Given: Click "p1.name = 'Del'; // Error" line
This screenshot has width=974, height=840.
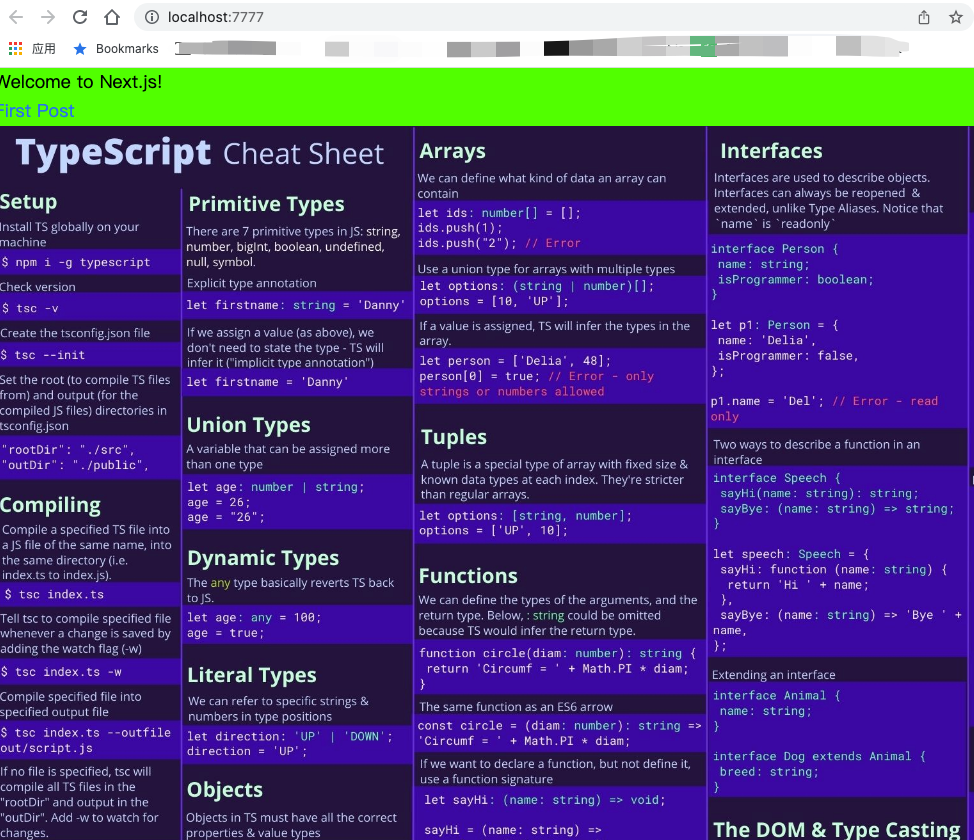Looking at the screenshot, I should [824, 401].
